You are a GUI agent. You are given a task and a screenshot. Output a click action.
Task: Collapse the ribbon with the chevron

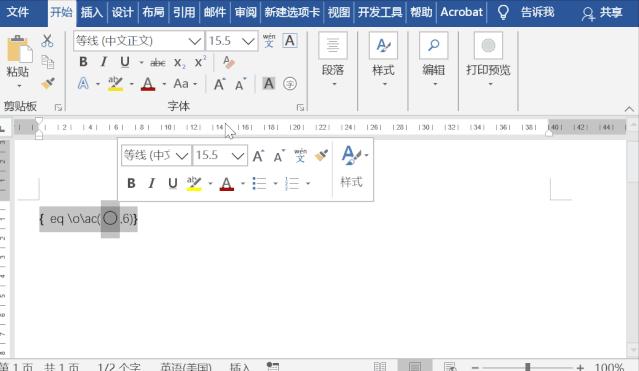click(x=629, y=109)
